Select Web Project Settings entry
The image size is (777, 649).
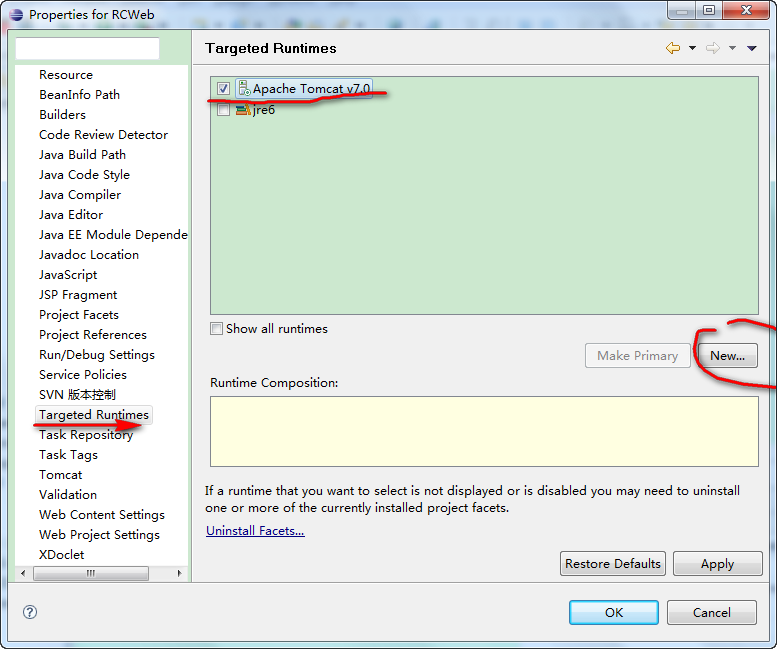point(99,535)
